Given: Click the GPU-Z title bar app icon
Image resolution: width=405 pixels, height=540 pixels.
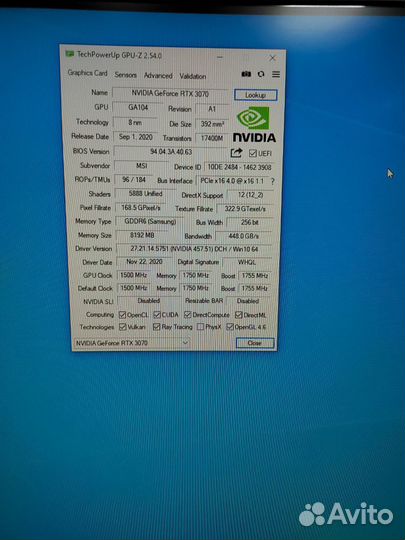Looking at the screenshot, I should click(x=70, y=54).
